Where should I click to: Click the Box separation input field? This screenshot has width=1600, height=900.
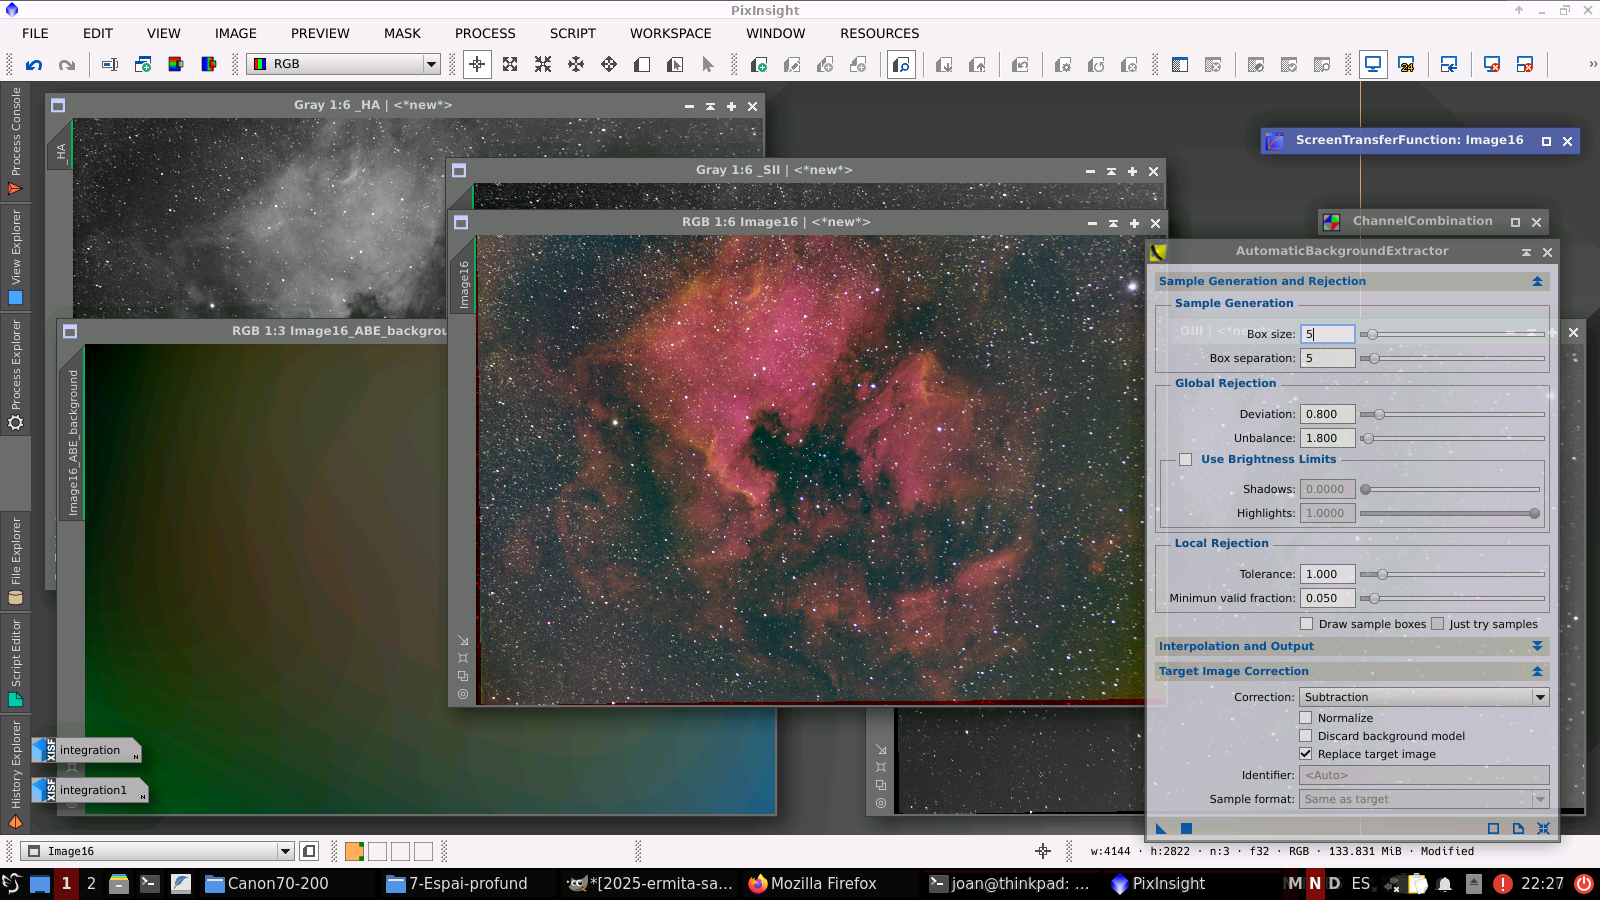pyautogui.click(x=1327, y=358)
